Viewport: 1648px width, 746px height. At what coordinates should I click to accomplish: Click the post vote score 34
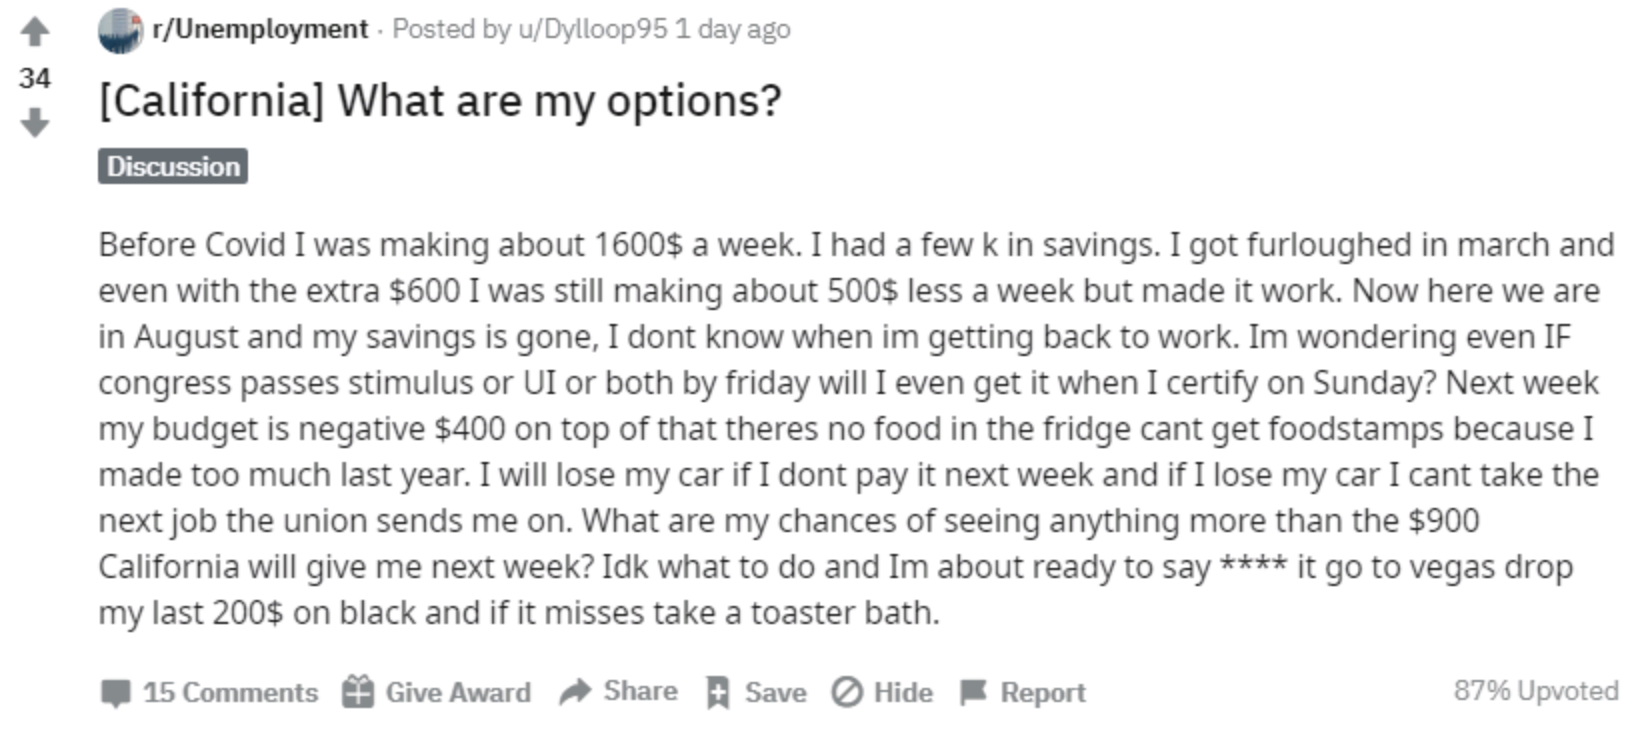click(35, 78)
